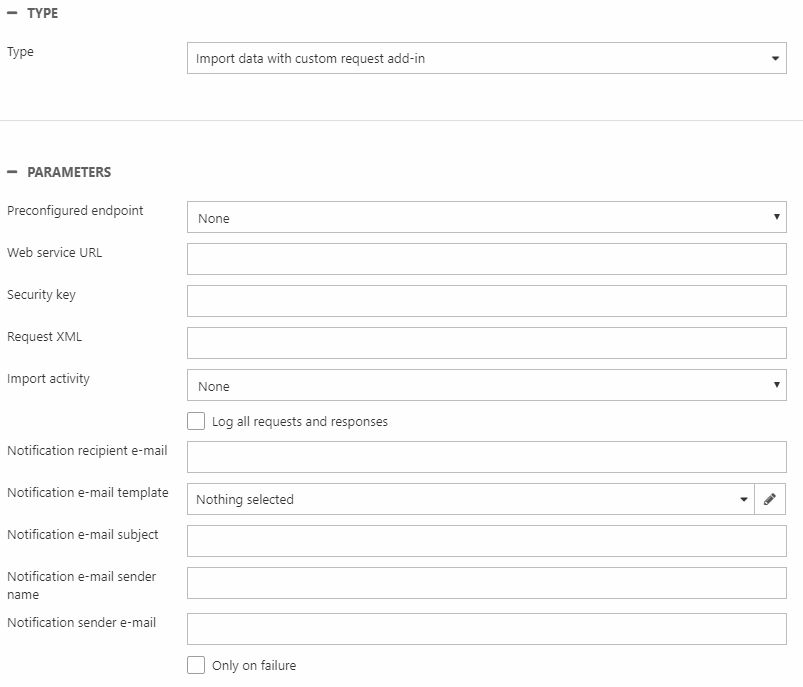This screenshot has height=687, width=803.
Task: Click the Notification e-mail subject field
Action: (486, 541)
